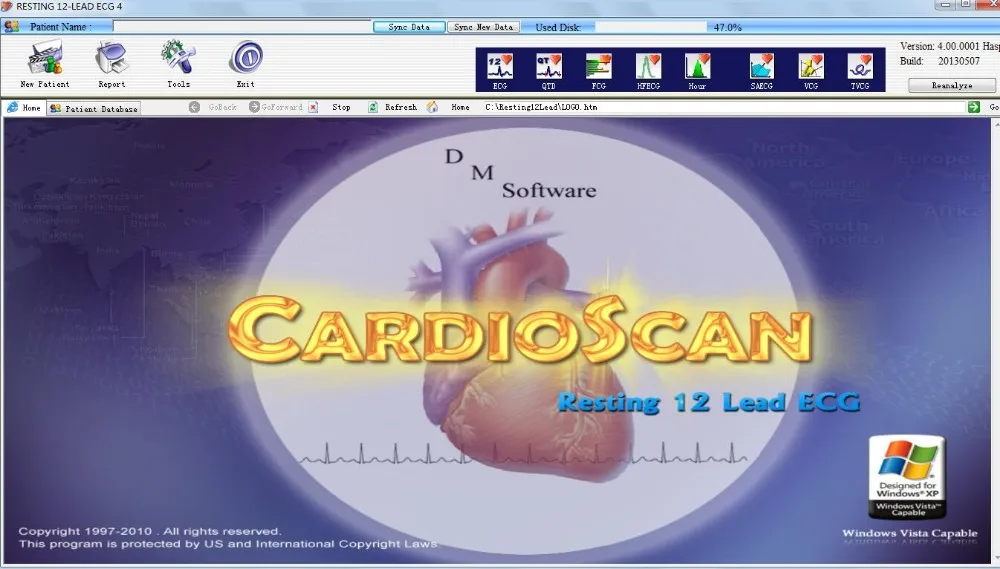Click the Refresh page icon
The height and width of the screenshot is (569, 1000).
coord(372,107)
